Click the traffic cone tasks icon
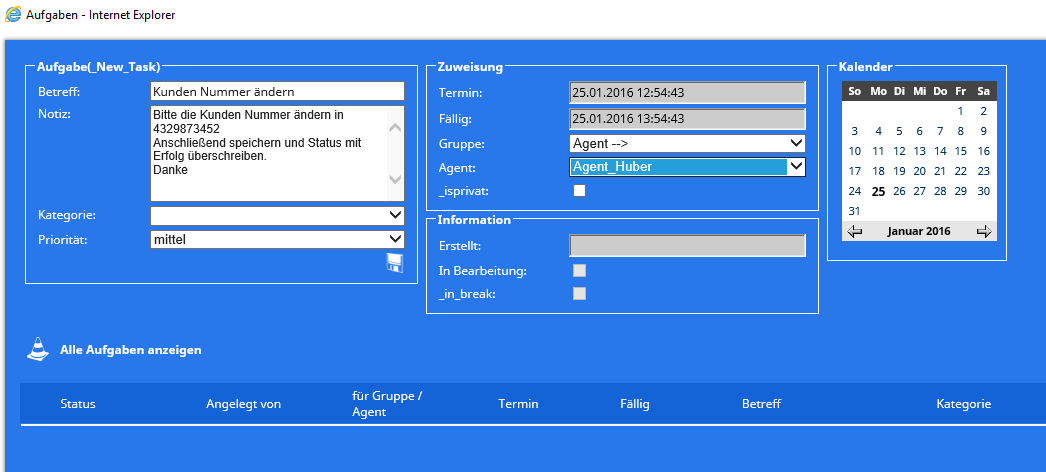The width and height of the screenshot is (1046, 472). [x=38, y=350]
